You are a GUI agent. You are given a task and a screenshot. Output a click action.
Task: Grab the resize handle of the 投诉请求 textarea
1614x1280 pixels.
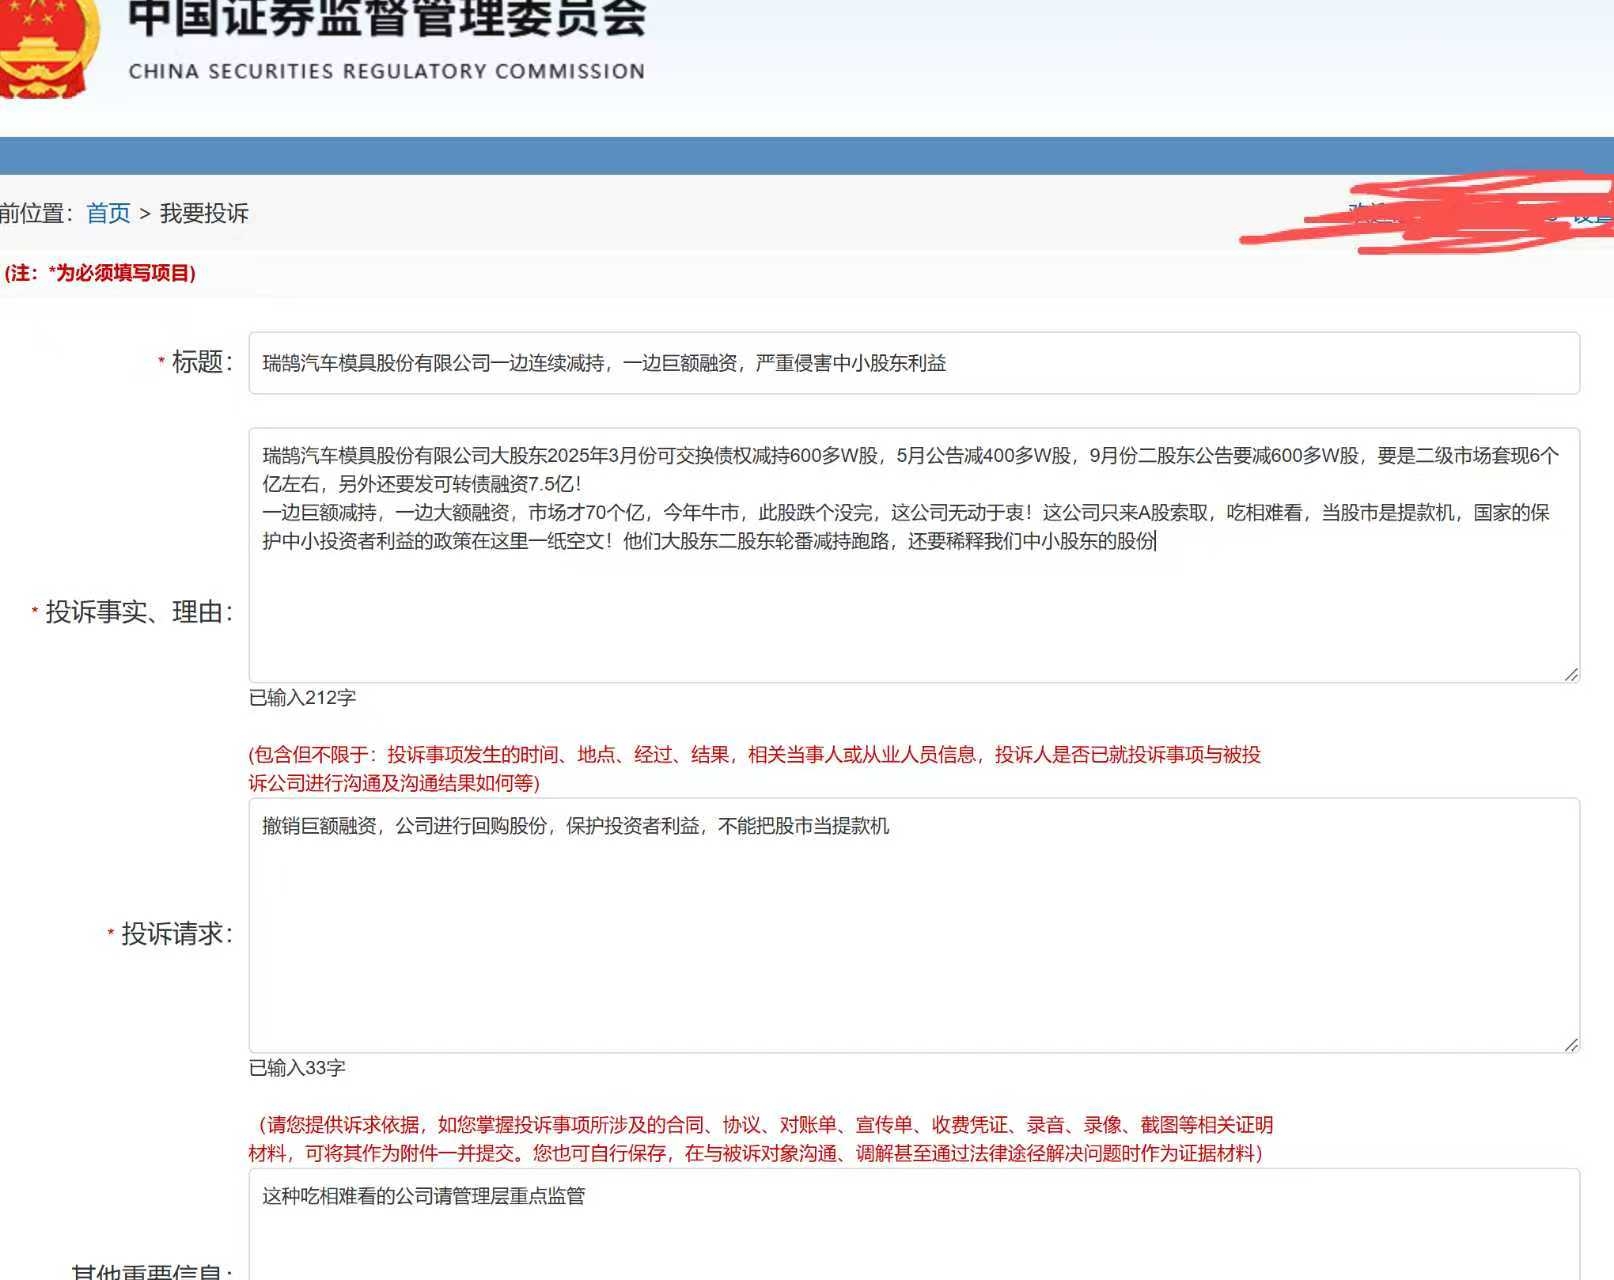coord(1571,1044)
